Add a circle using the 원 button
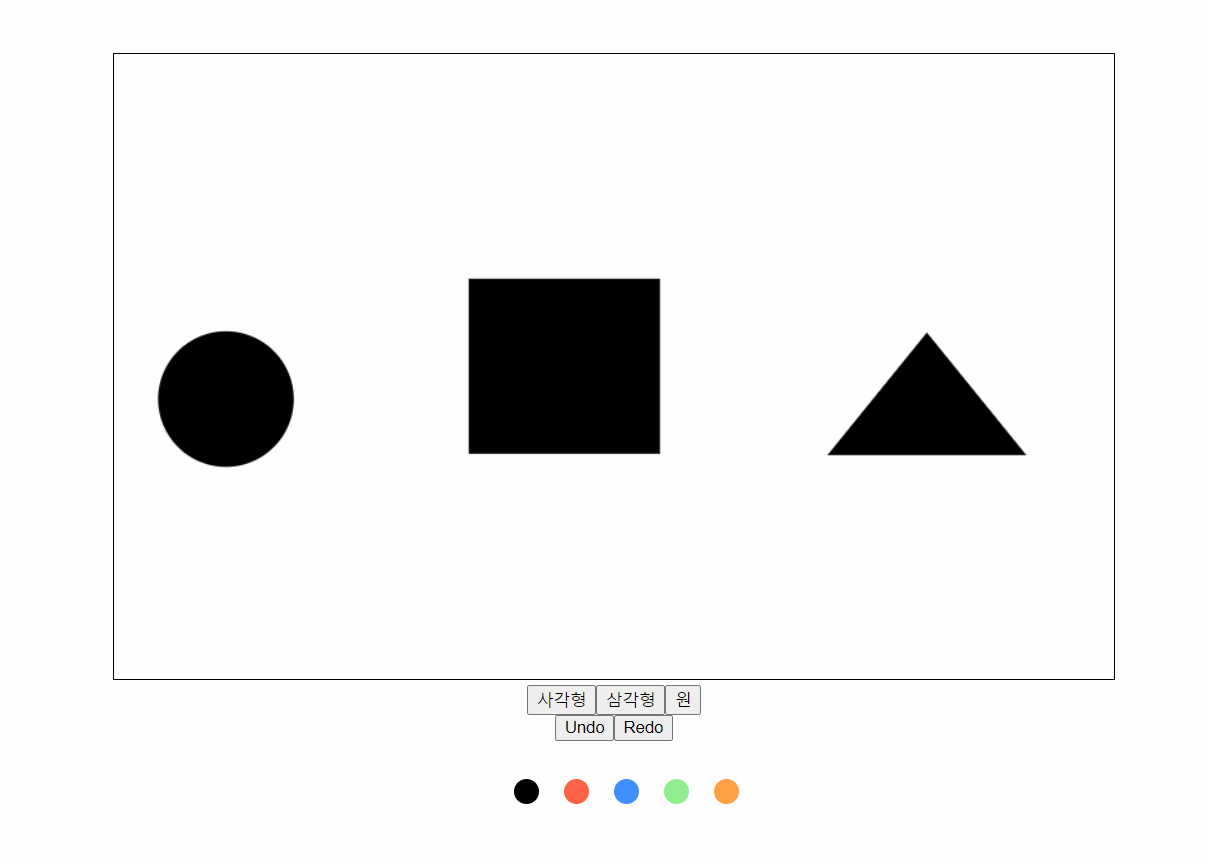 [683, 700]
